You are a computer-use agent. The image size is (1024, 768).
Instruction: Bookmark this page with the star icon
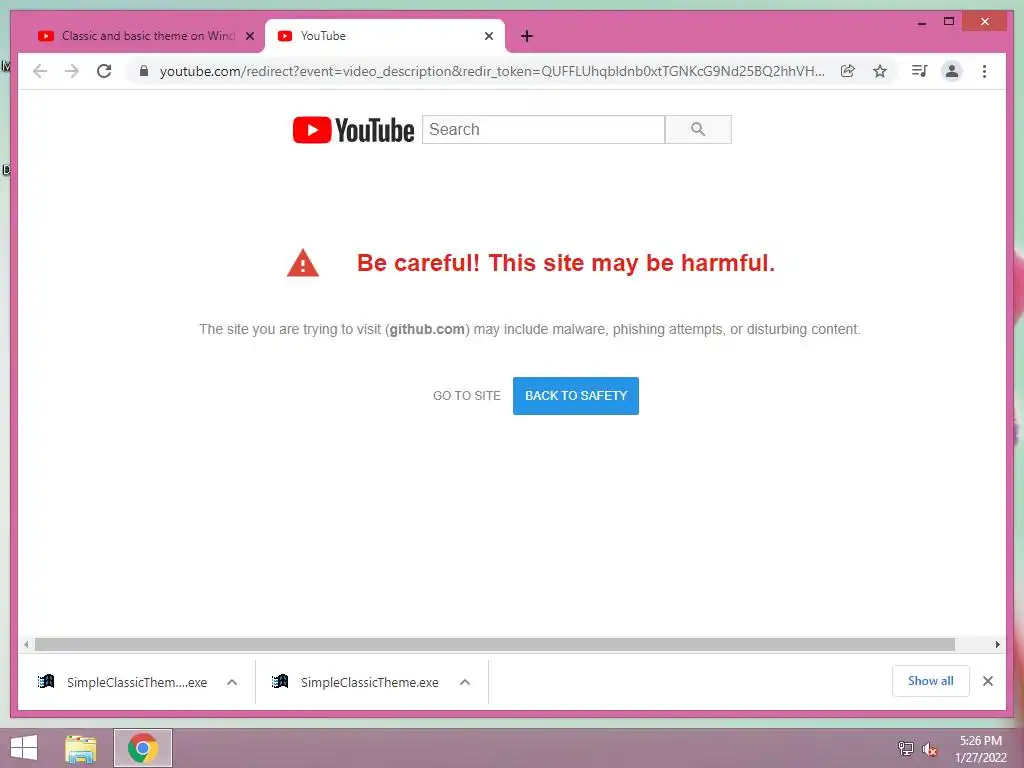click(x=880, y=71)
